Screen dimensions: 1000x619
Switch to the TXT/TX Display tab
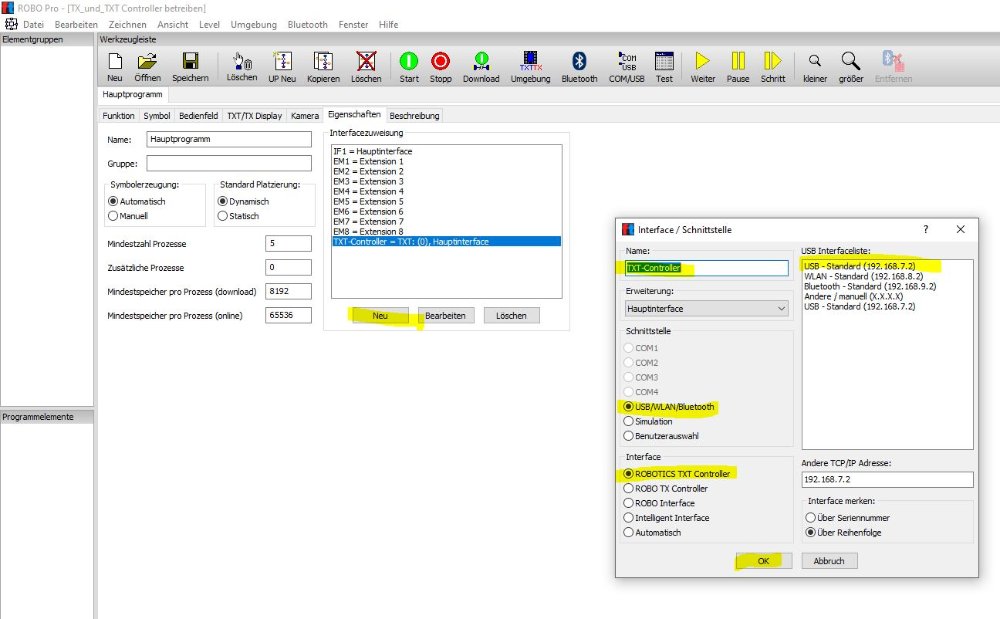[x=254, y=116]
